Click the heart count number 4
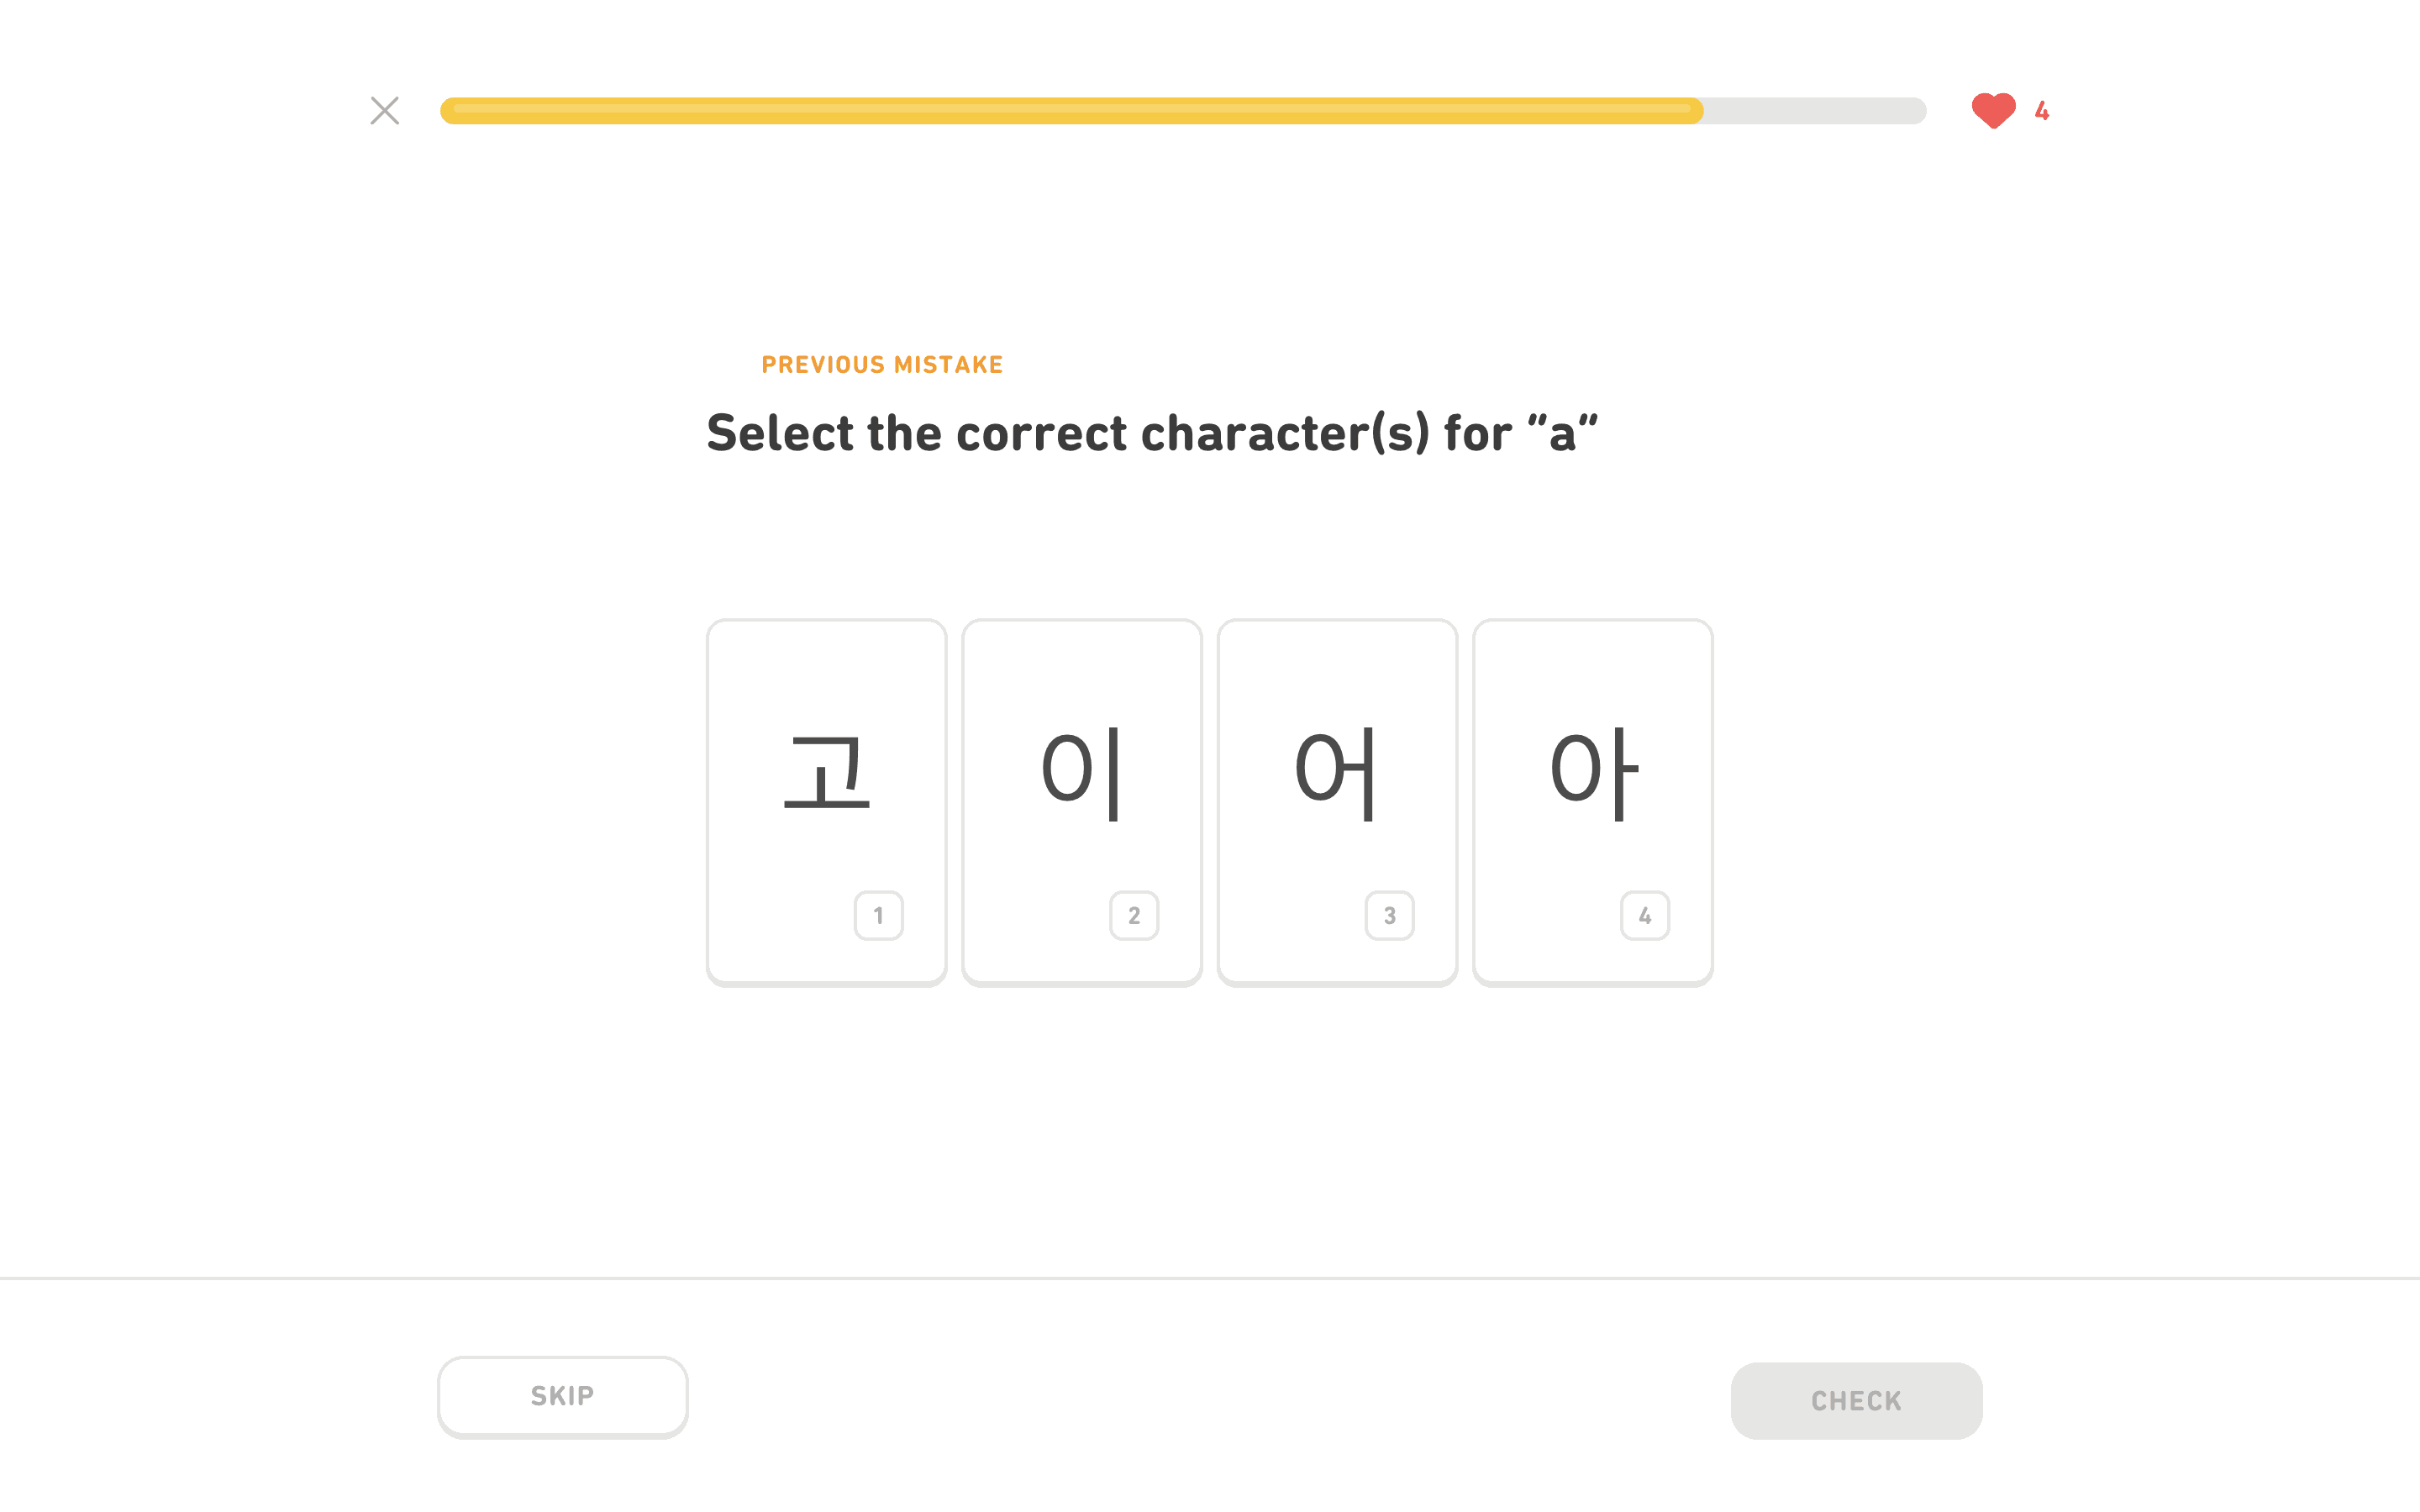Viewport: 2420px width, 1512px height. pos(2041,111)
